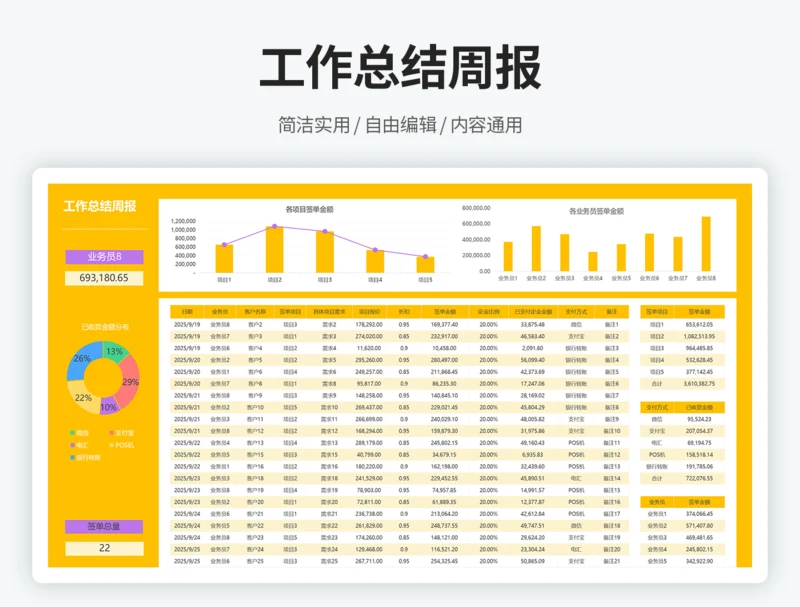Click the 业务员8 bar in the salesperson chart
Viewport: 800px width, 607px height.
(x=706, y=244)
